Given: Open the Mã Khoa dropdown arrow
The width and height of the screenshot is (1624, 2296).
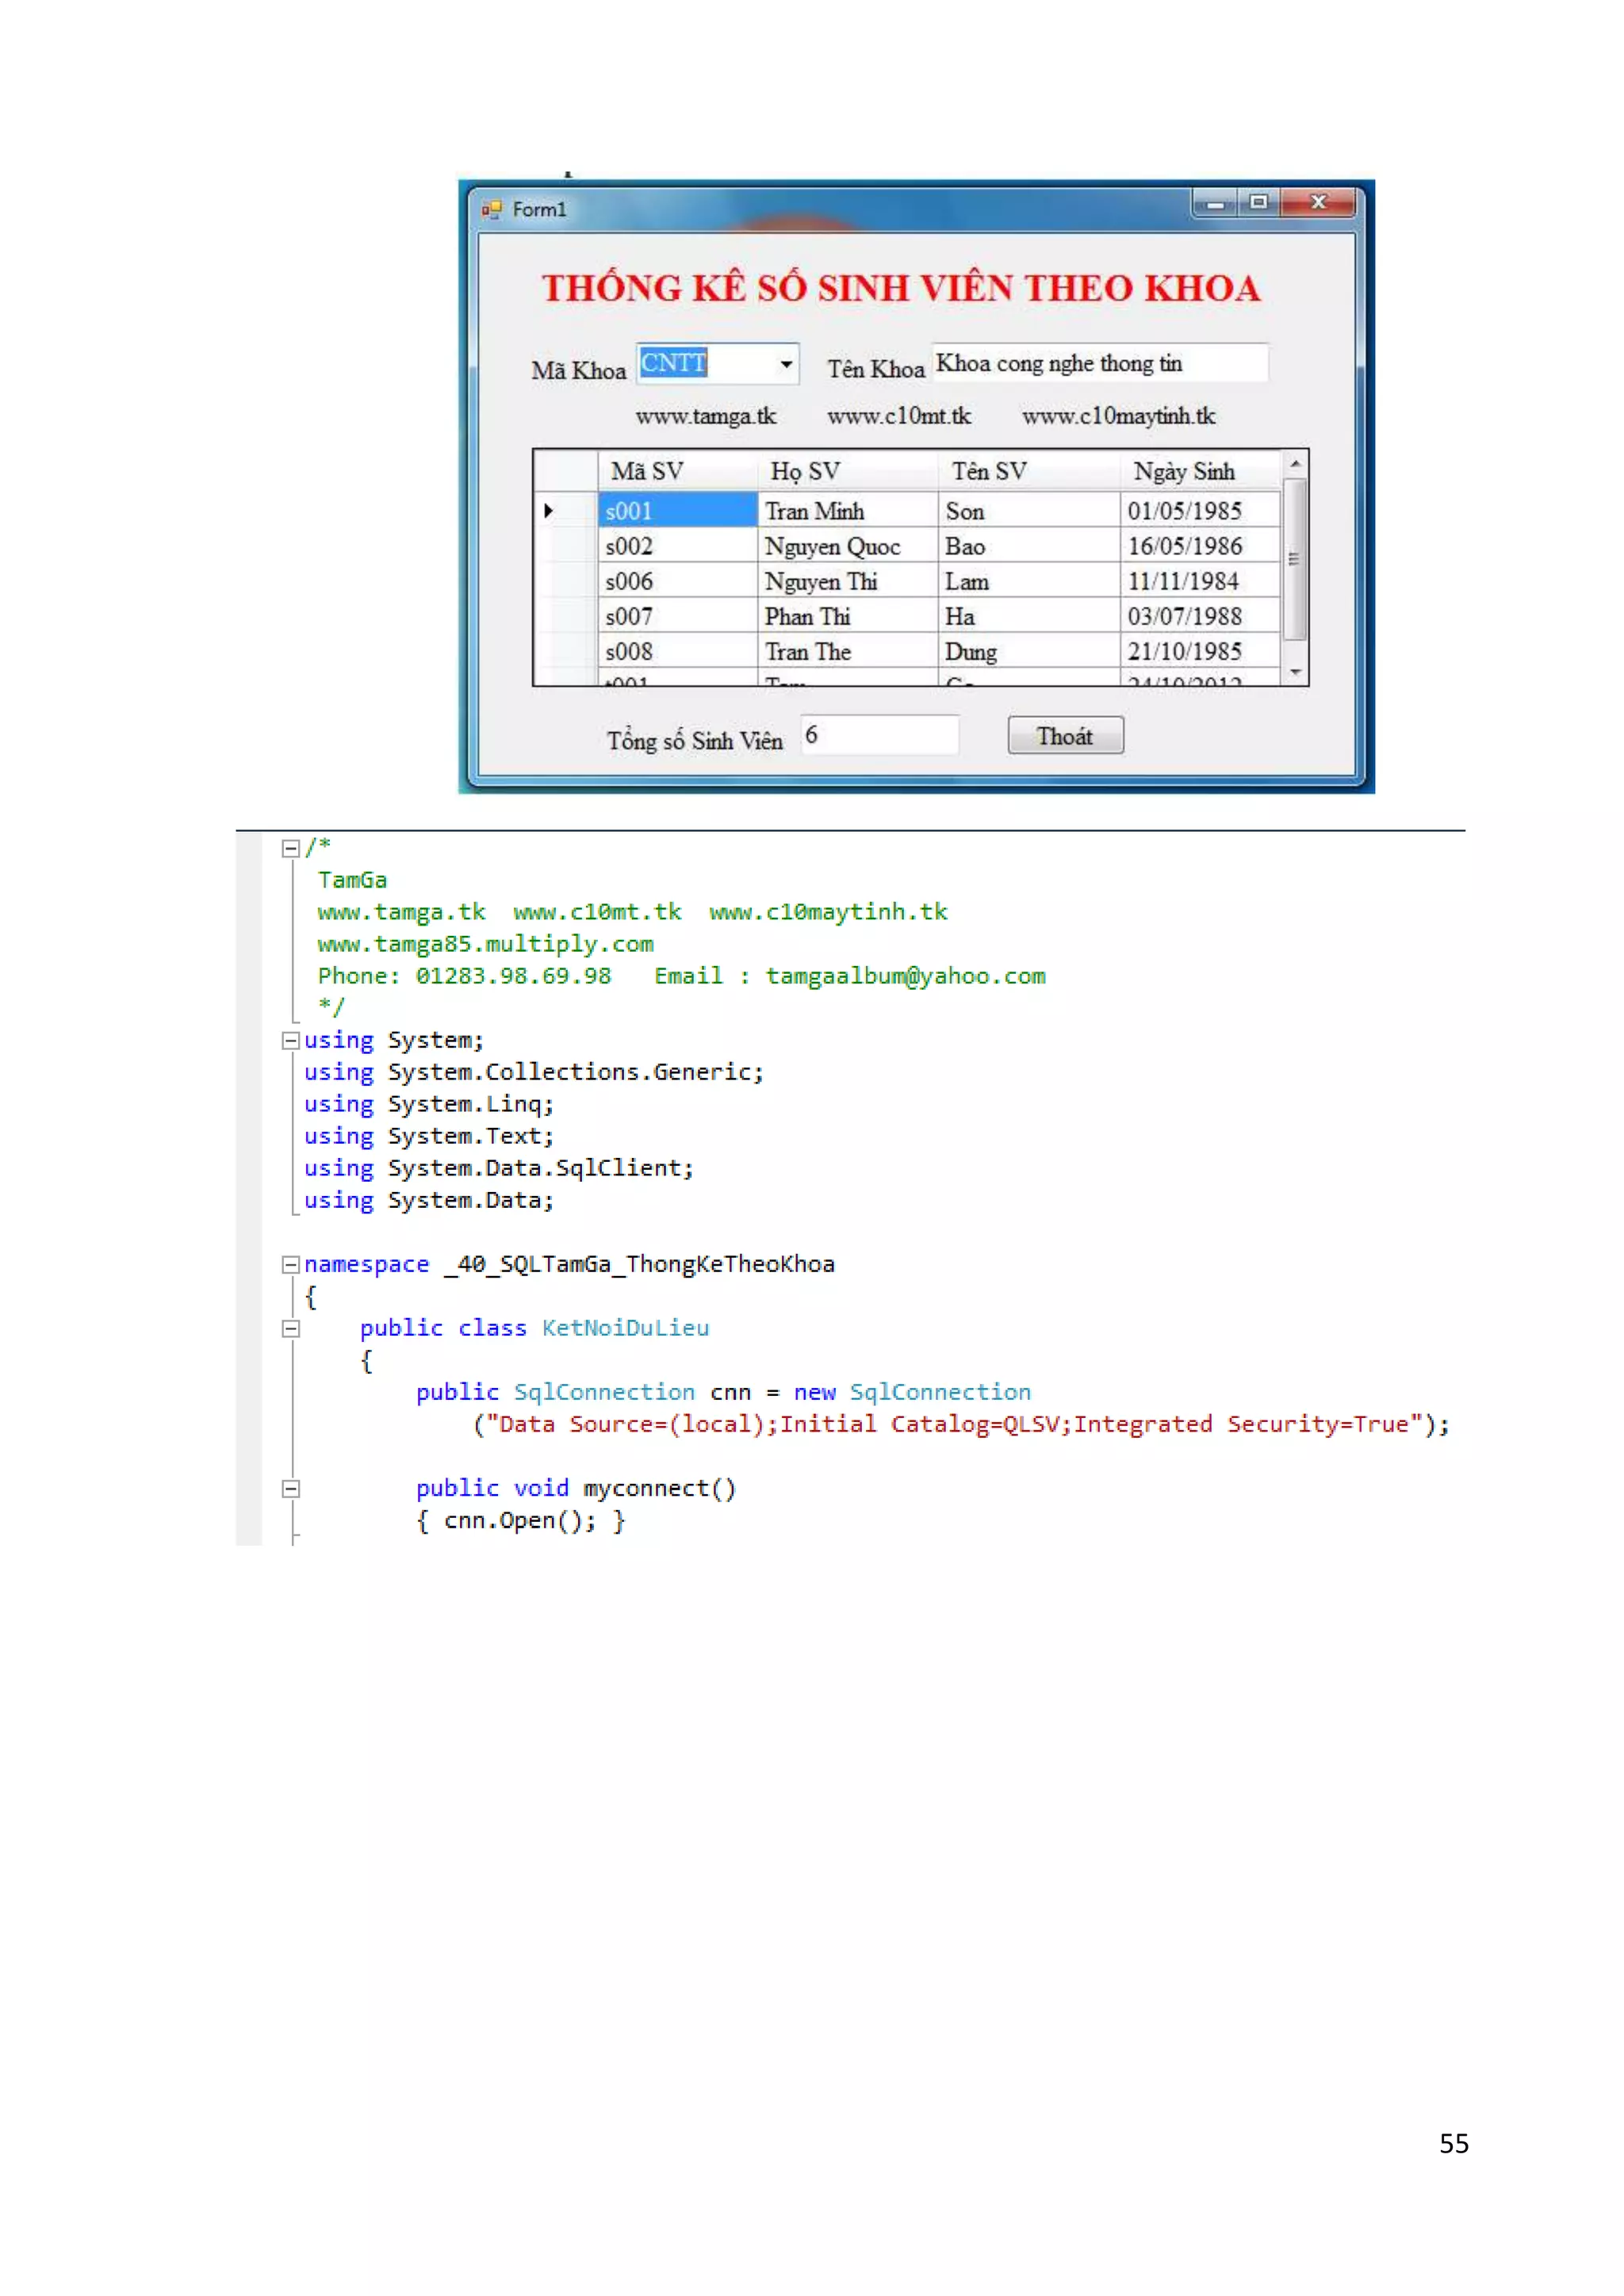Looking at the screenshot, I should [786, 364].
